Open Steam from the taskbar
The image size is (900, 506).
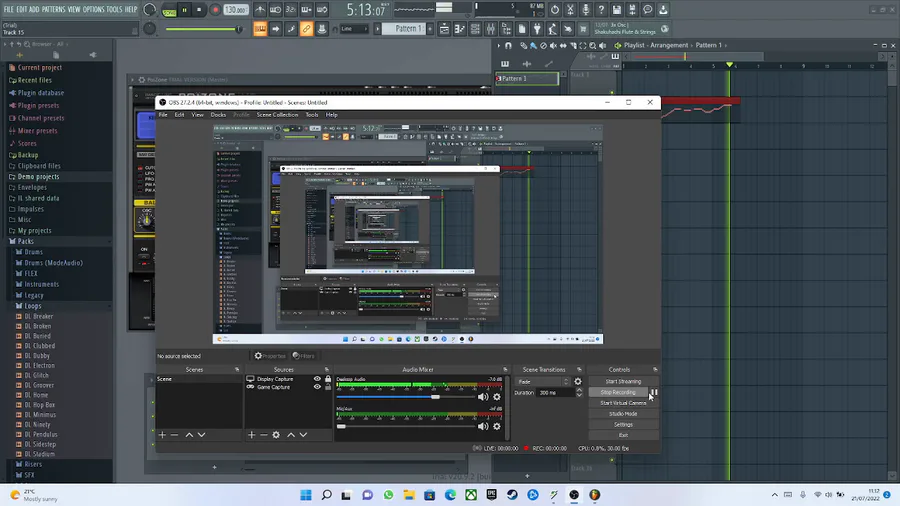click(x=512, y=495)
